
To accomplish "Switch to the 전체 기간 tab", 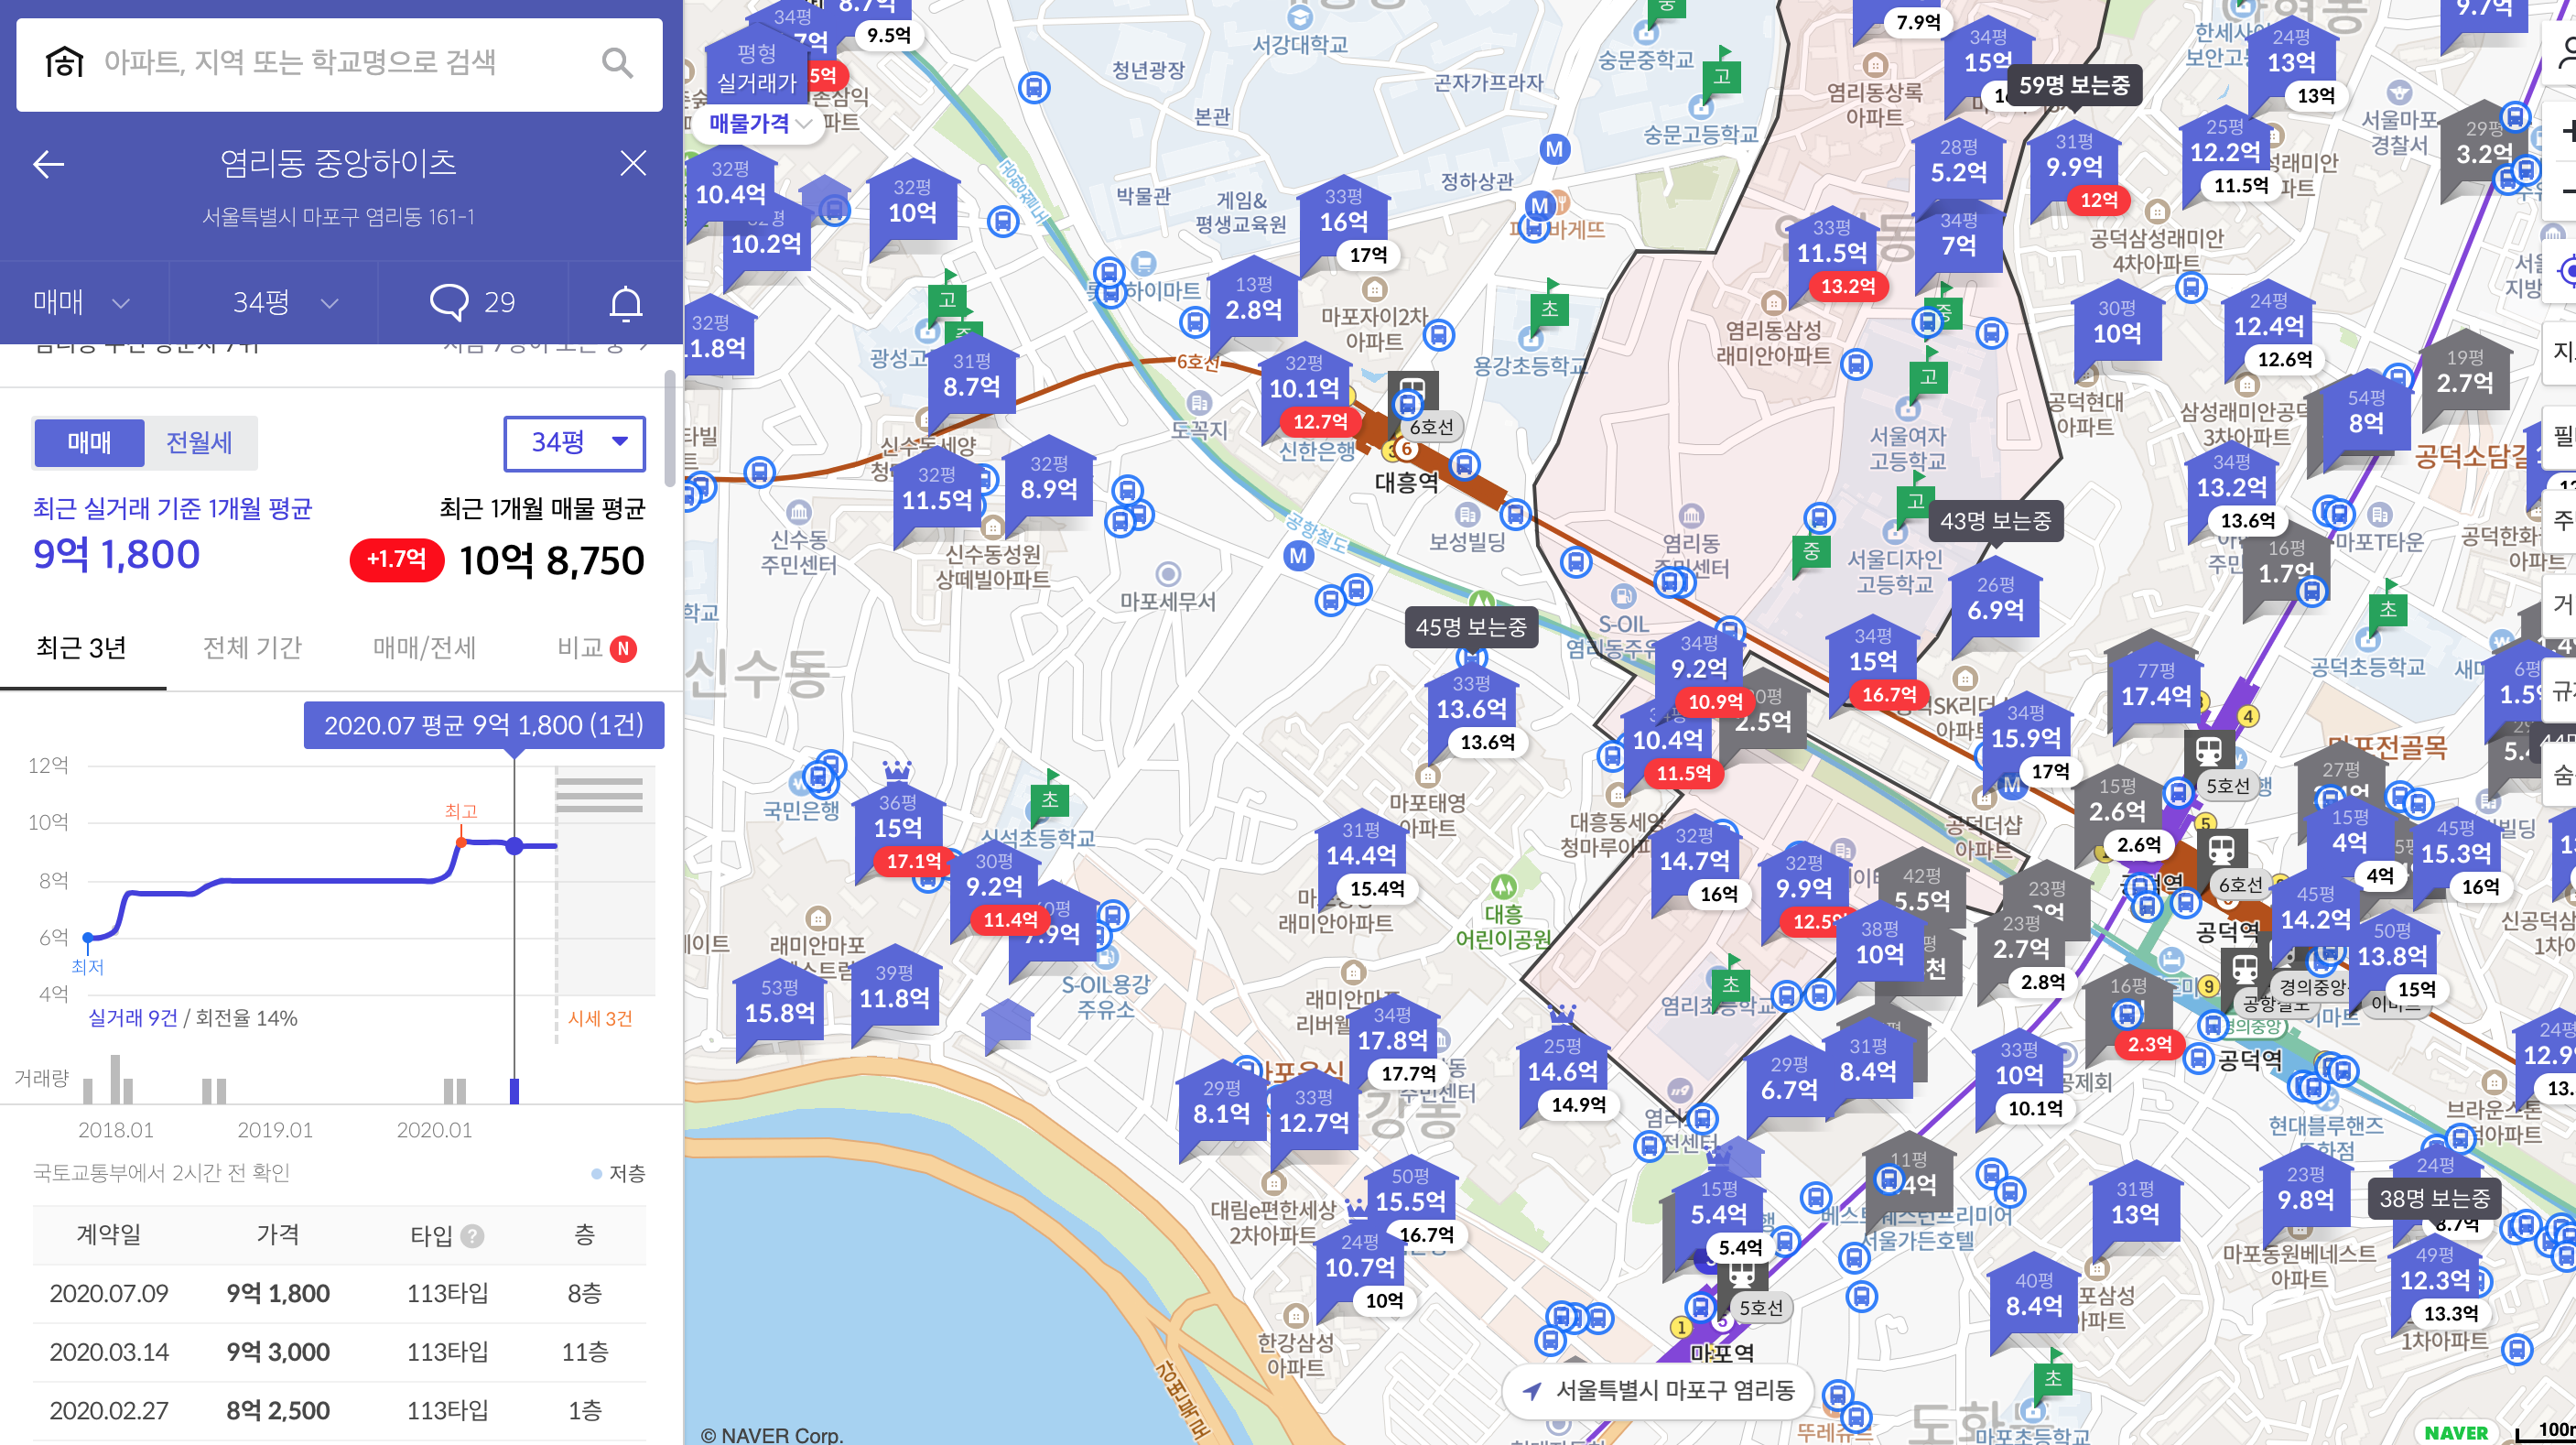I will pos(252,648).
